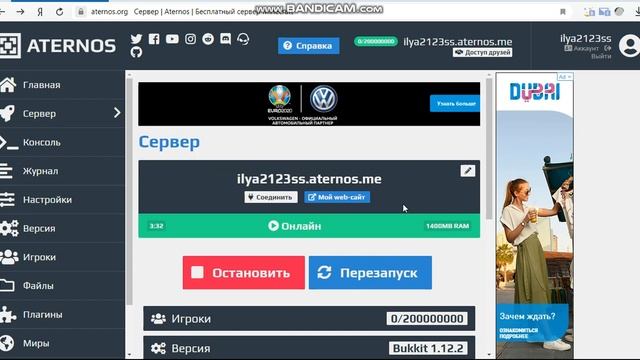Viewport: 640px width, 360px height.
Task: Open Журнал in the sidebar
Action: pyautogui.click(x=62, y=171)
